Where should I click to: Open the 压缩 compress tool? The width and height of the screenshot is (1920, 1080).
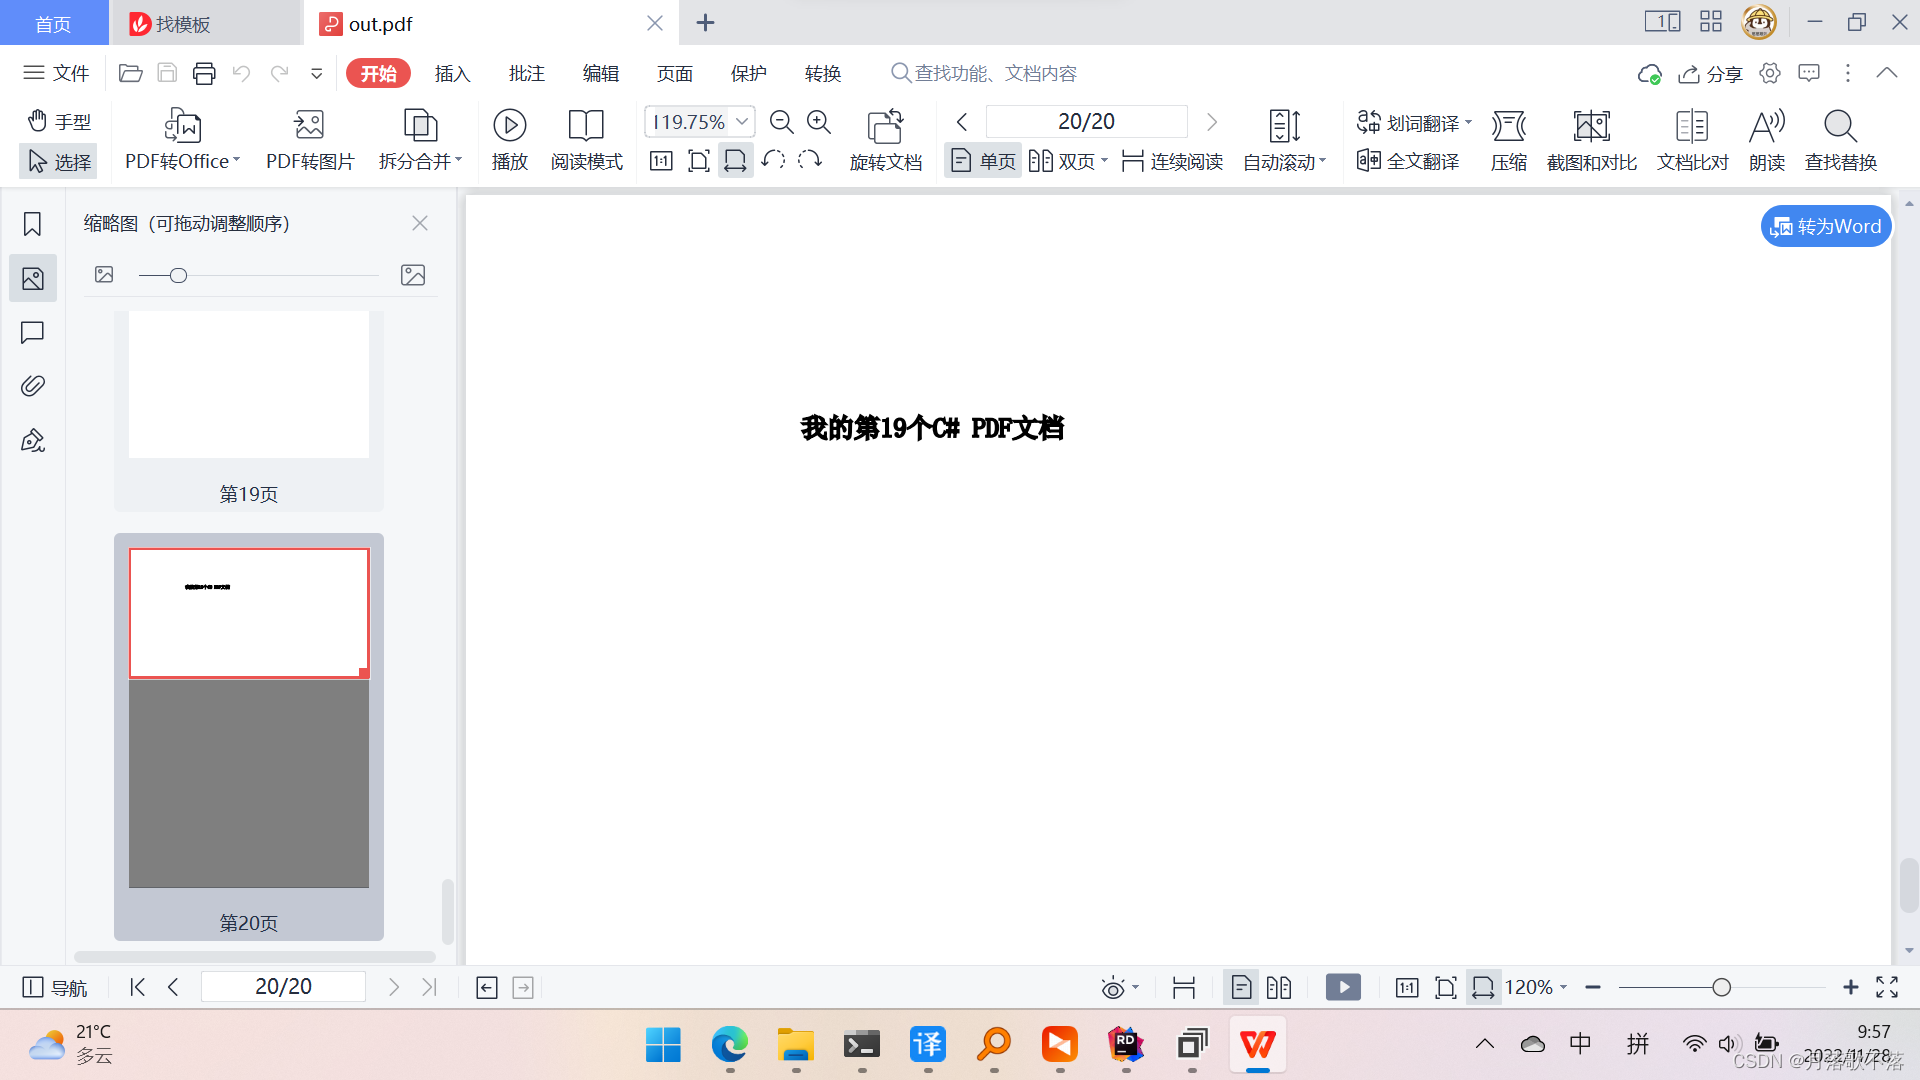coord(1508,140)
